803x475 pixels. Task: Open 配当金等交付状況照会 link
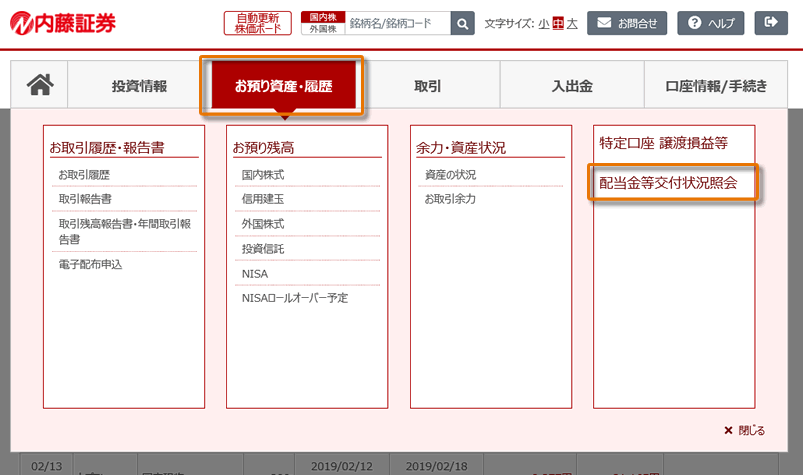tap(668, 184)
